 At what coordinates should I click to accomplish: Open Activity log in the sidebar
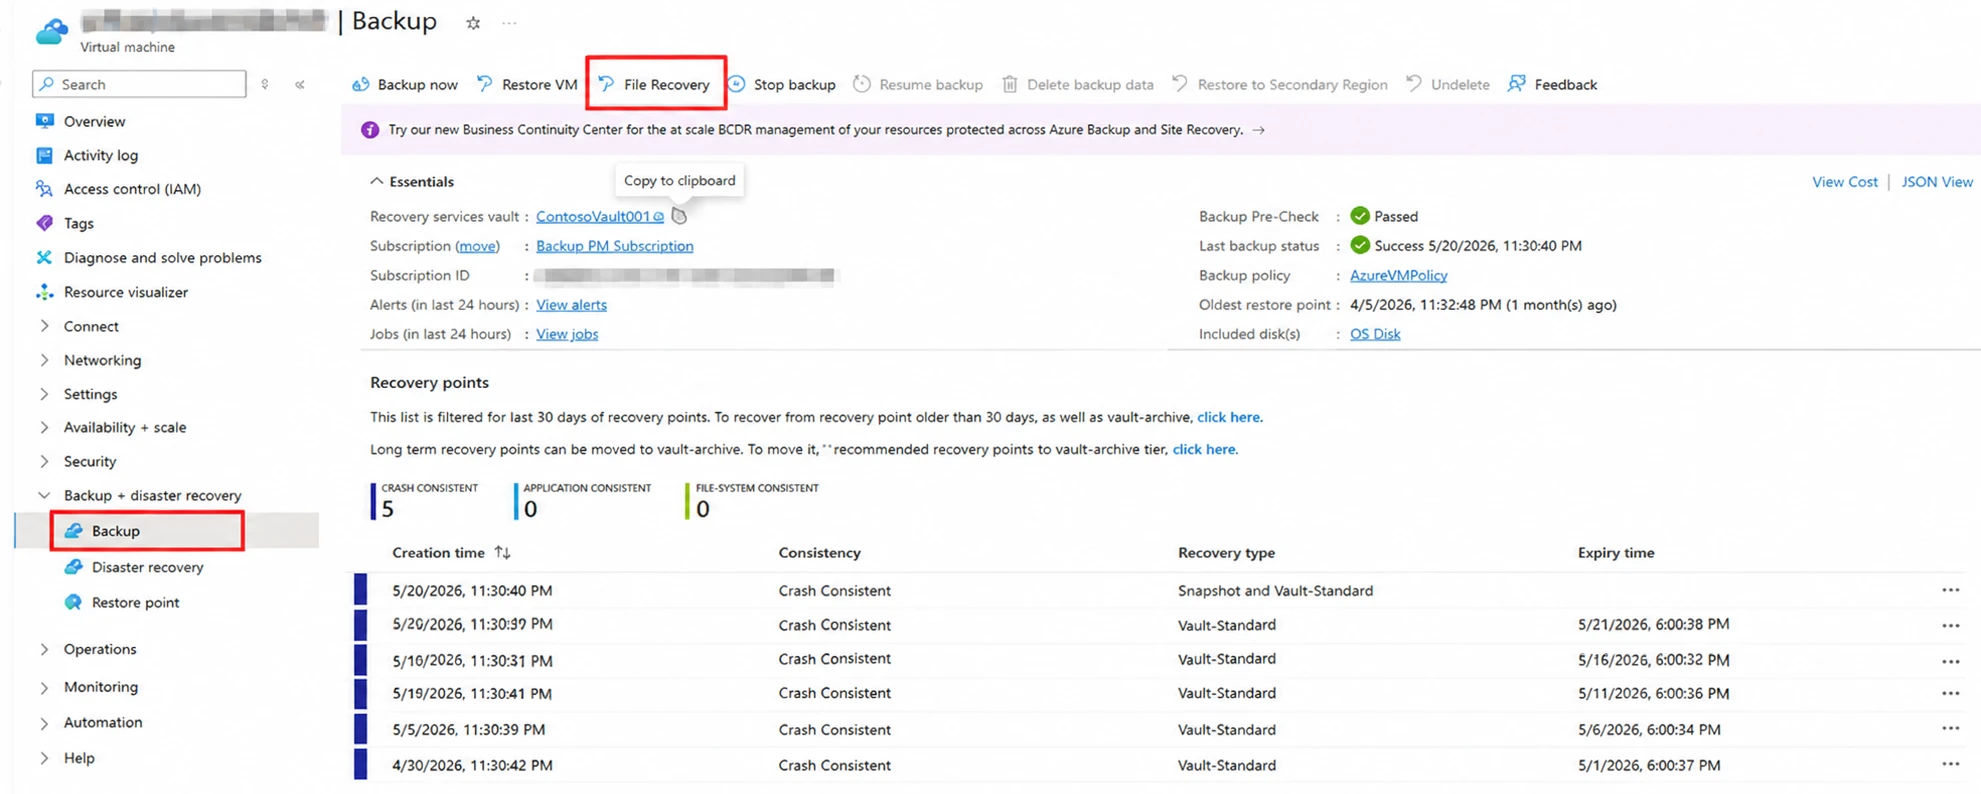(x=100, y=155)
